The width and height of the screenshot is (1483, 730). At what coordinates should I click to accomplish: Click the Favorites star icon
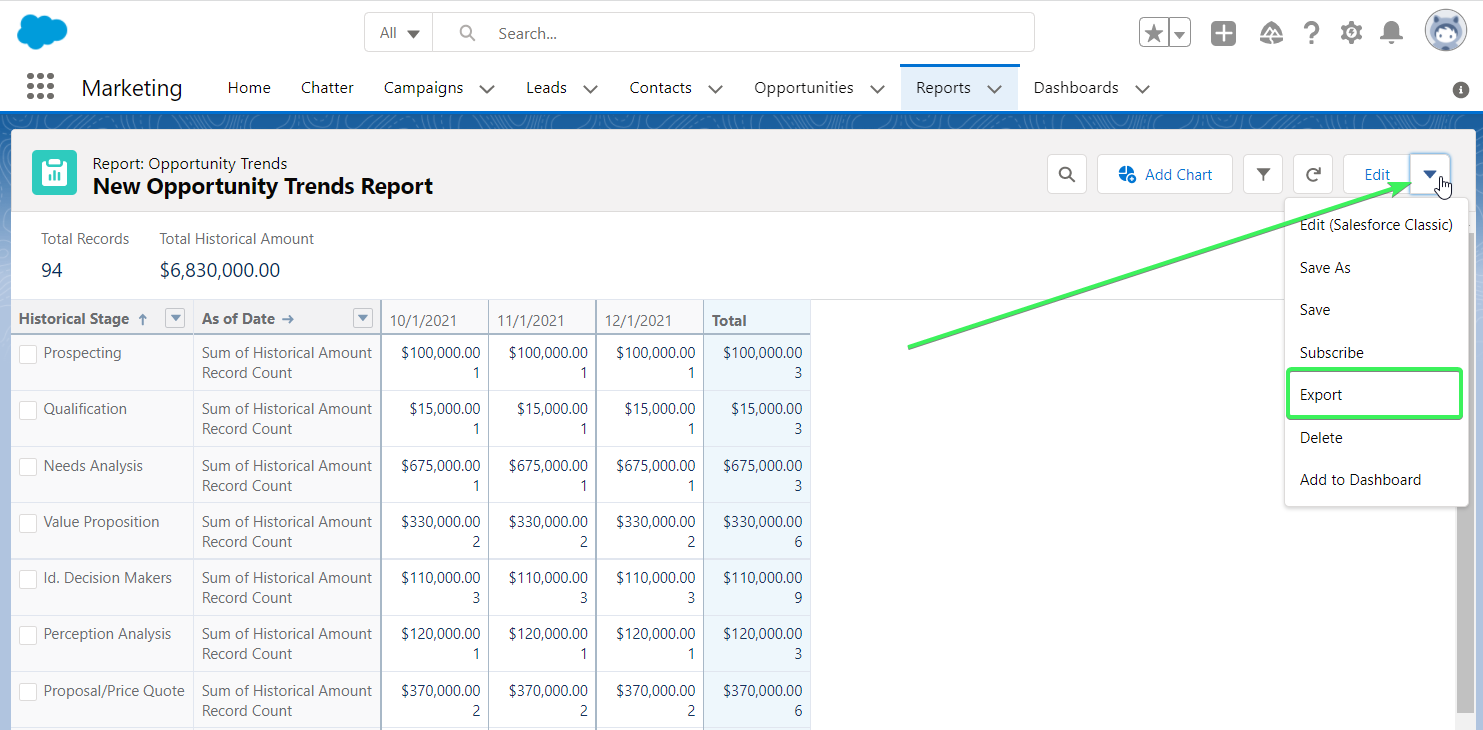(1153, 33)
